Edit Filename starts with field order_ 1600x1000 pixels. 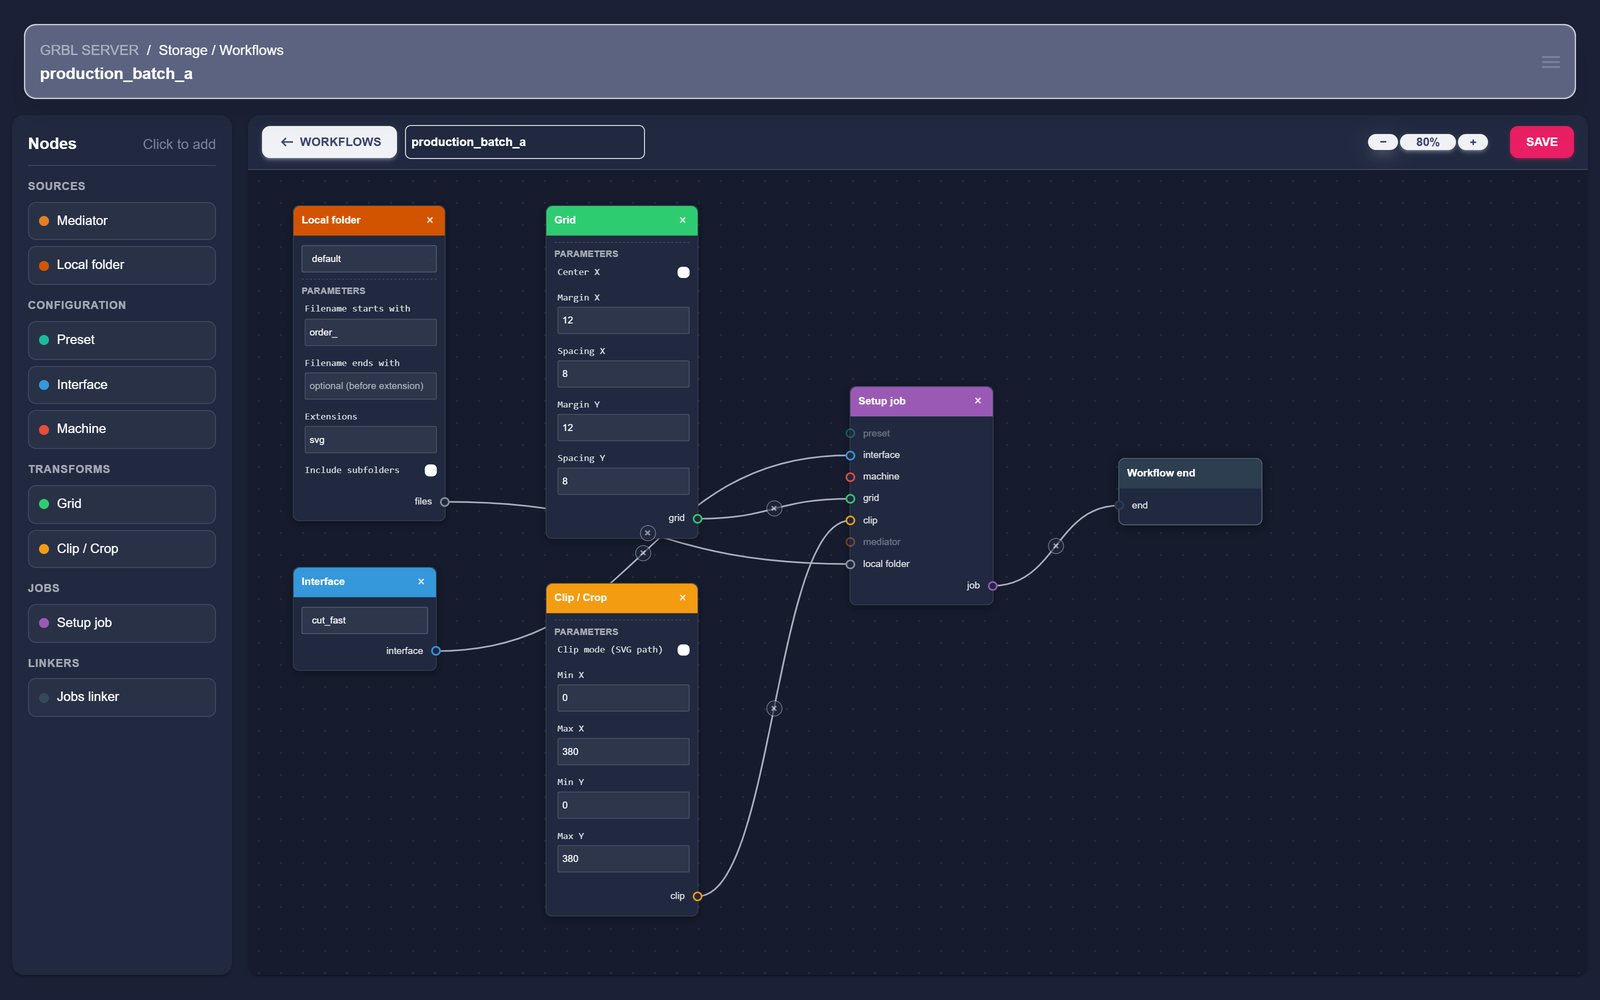370,332
